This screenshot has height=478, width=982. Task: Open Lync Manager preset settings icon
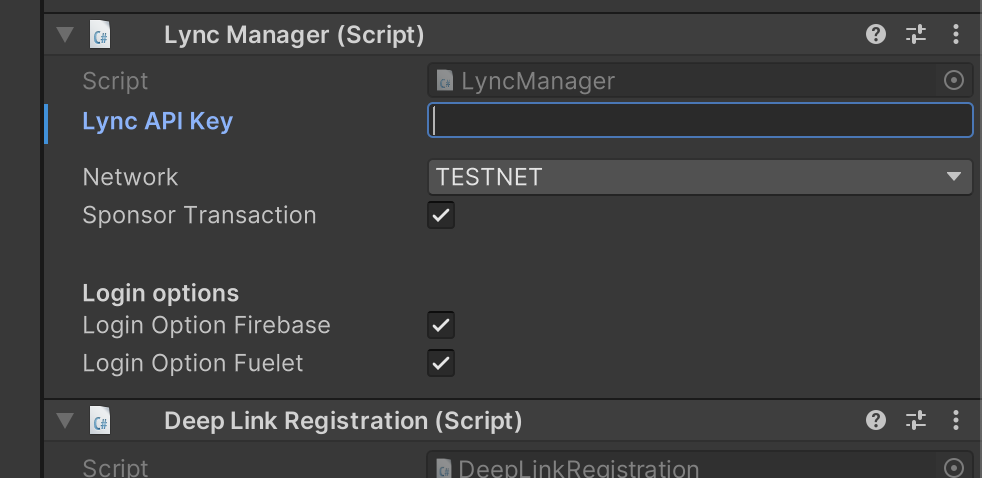[916, 34]
